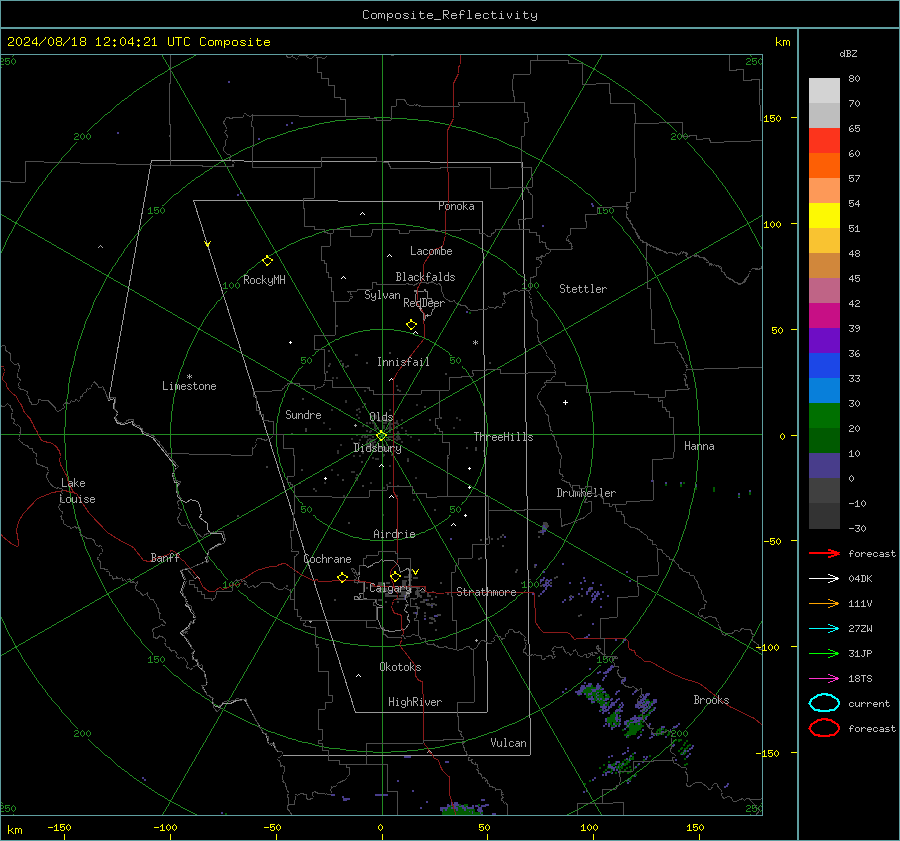
Task: Click the 31JP legend label
Action: (860, 653)
